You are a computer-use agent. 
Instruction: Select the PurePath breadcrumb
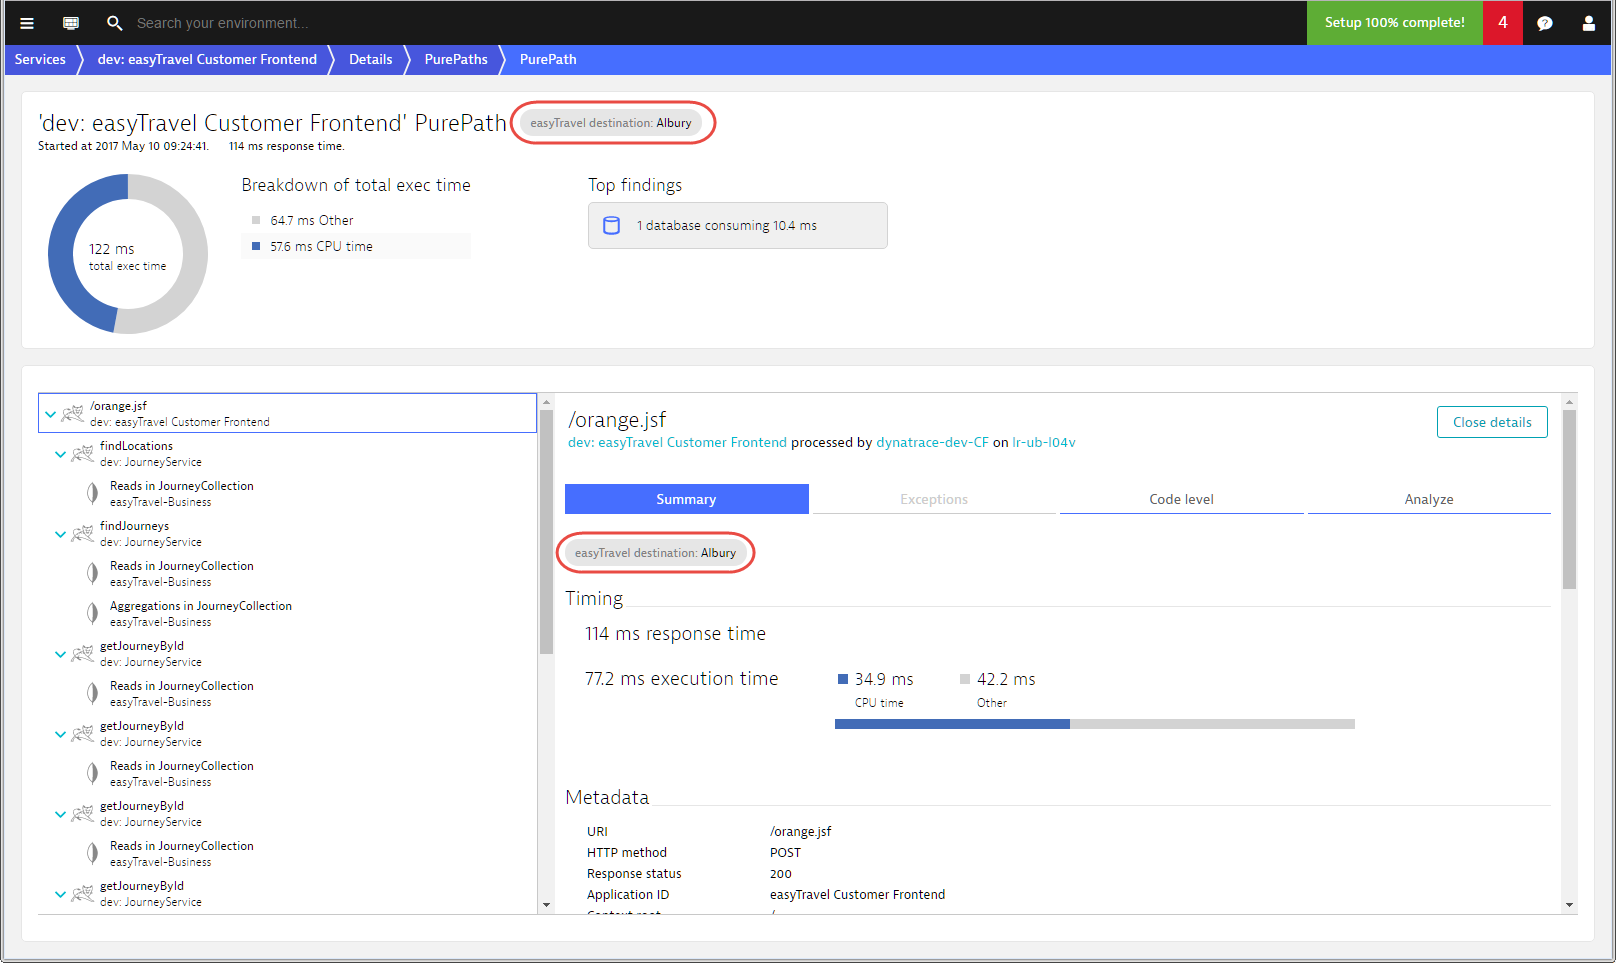tap(548, 59)
